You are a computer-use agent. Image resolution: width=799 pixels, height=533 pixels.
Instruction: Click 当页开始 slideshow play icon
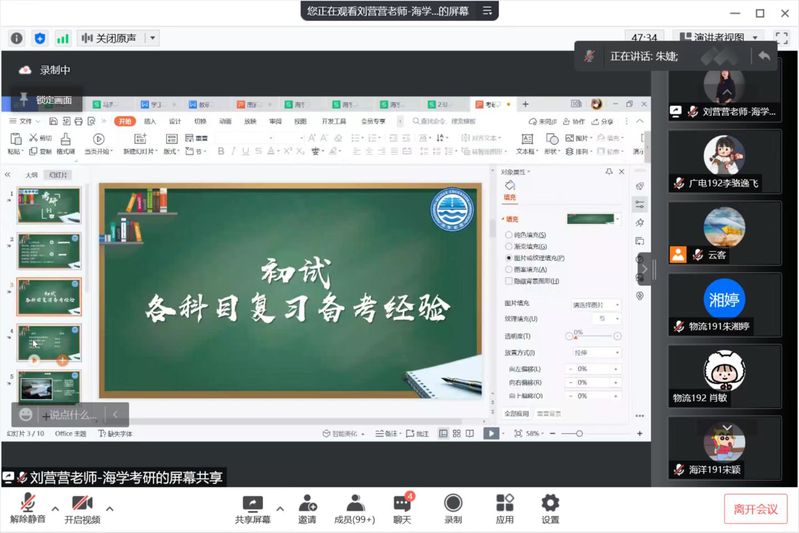point(98,139)
